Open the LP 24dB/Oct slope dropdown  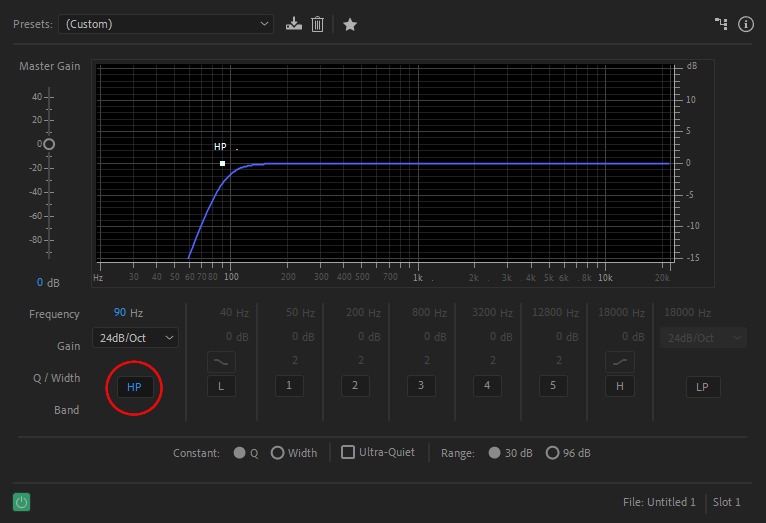click(x=702, y=338)
